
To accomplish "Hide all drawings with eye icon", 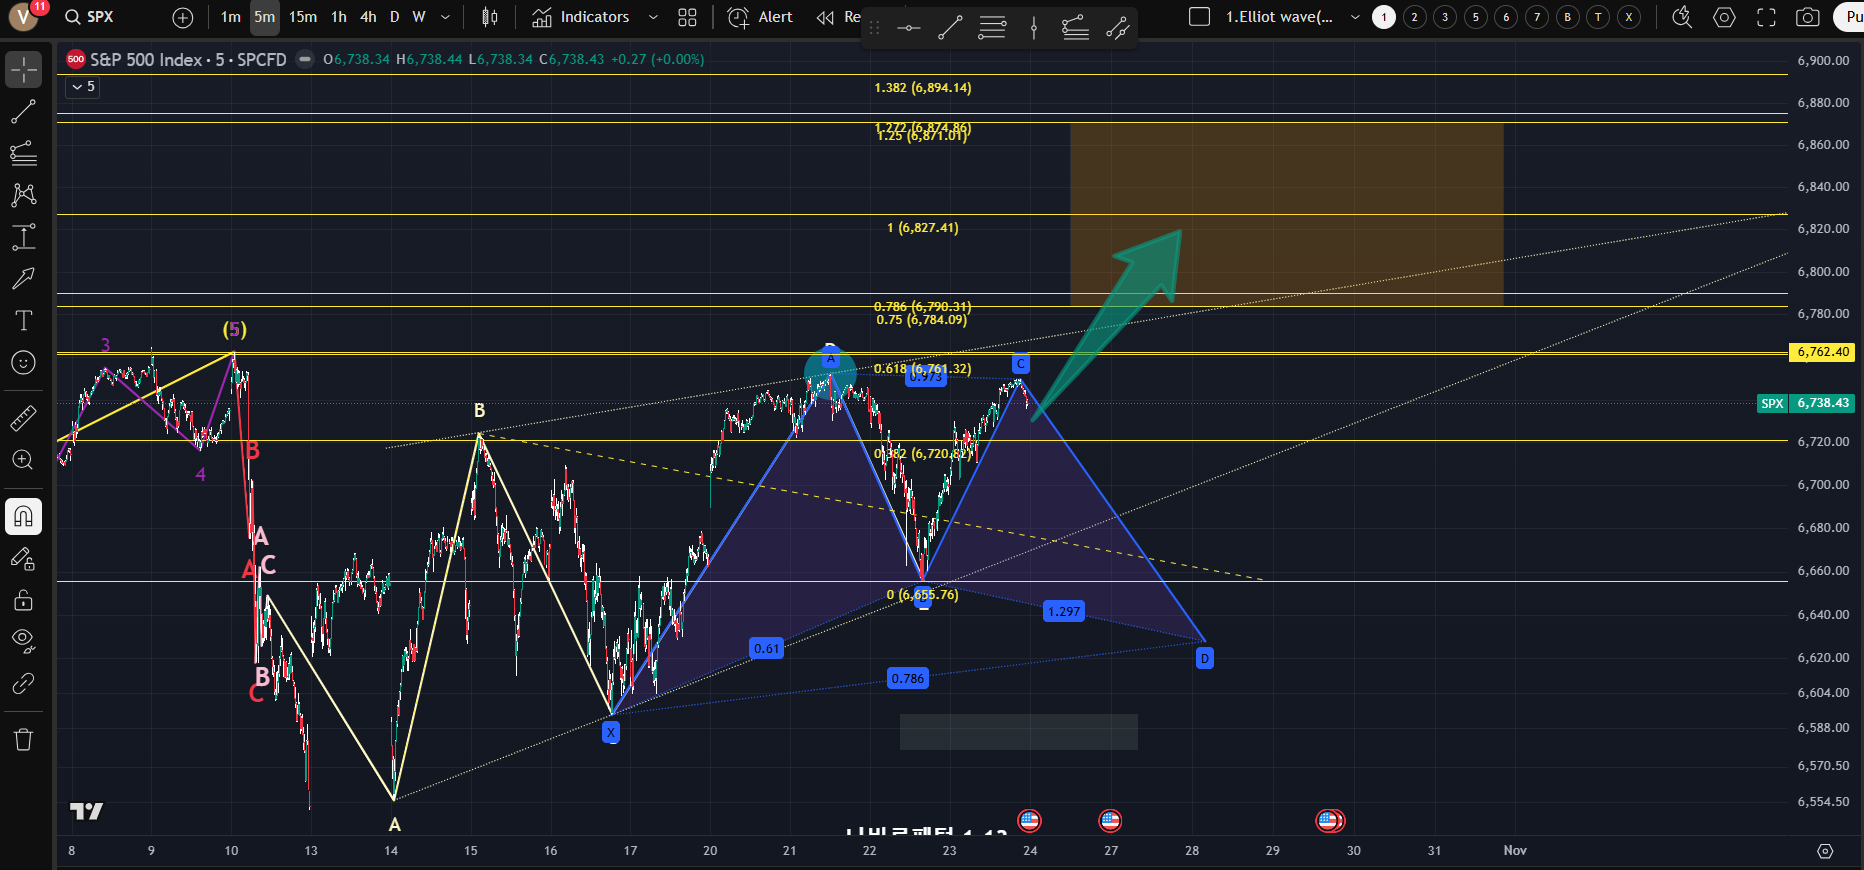I will (x=23, y=640).
